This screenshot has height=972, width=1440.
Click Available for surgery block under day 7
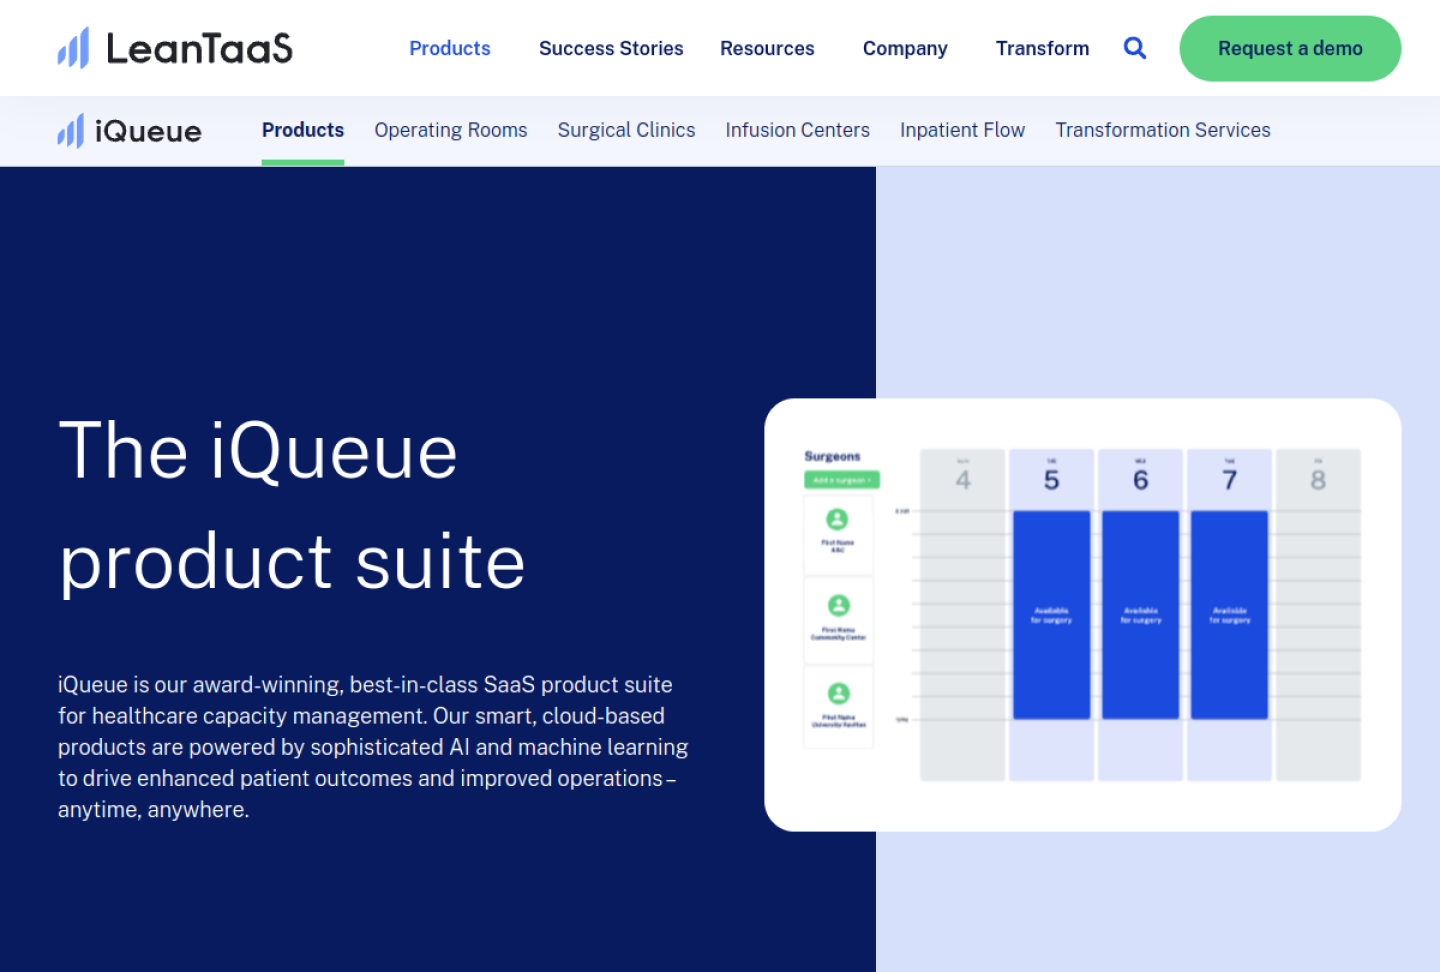pos(1230,615)
